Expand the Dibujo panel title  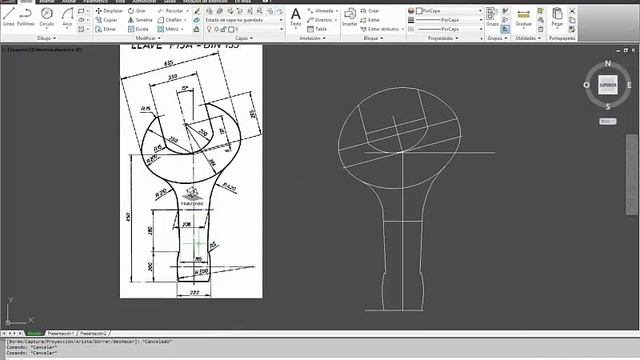(47, 38)
